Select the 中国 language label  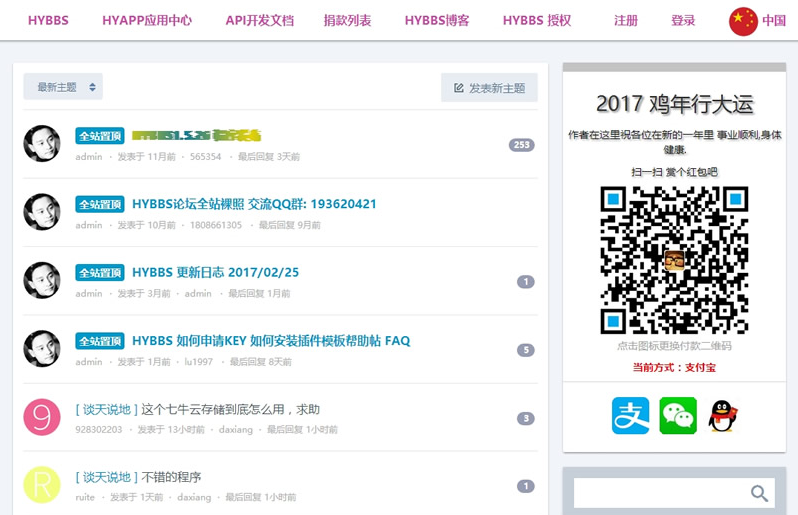(774, 20)
